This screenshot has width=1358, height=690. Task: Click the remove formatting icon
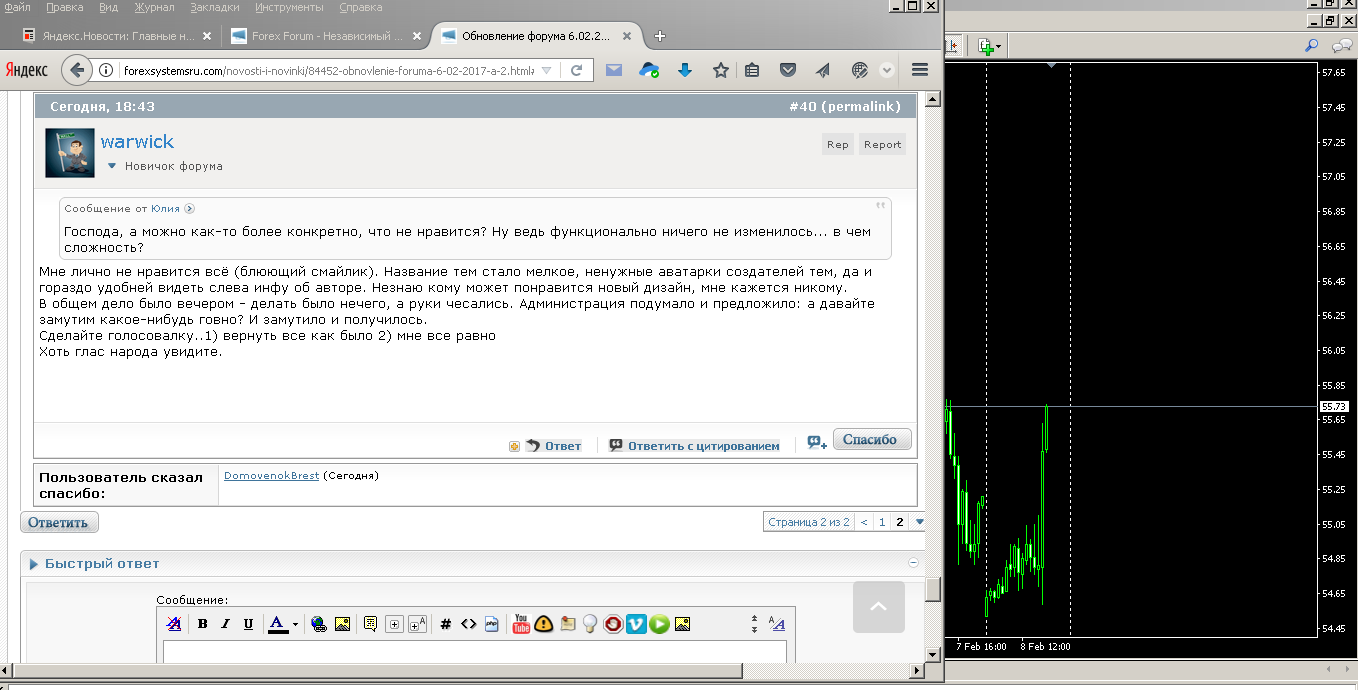(174, 624)
